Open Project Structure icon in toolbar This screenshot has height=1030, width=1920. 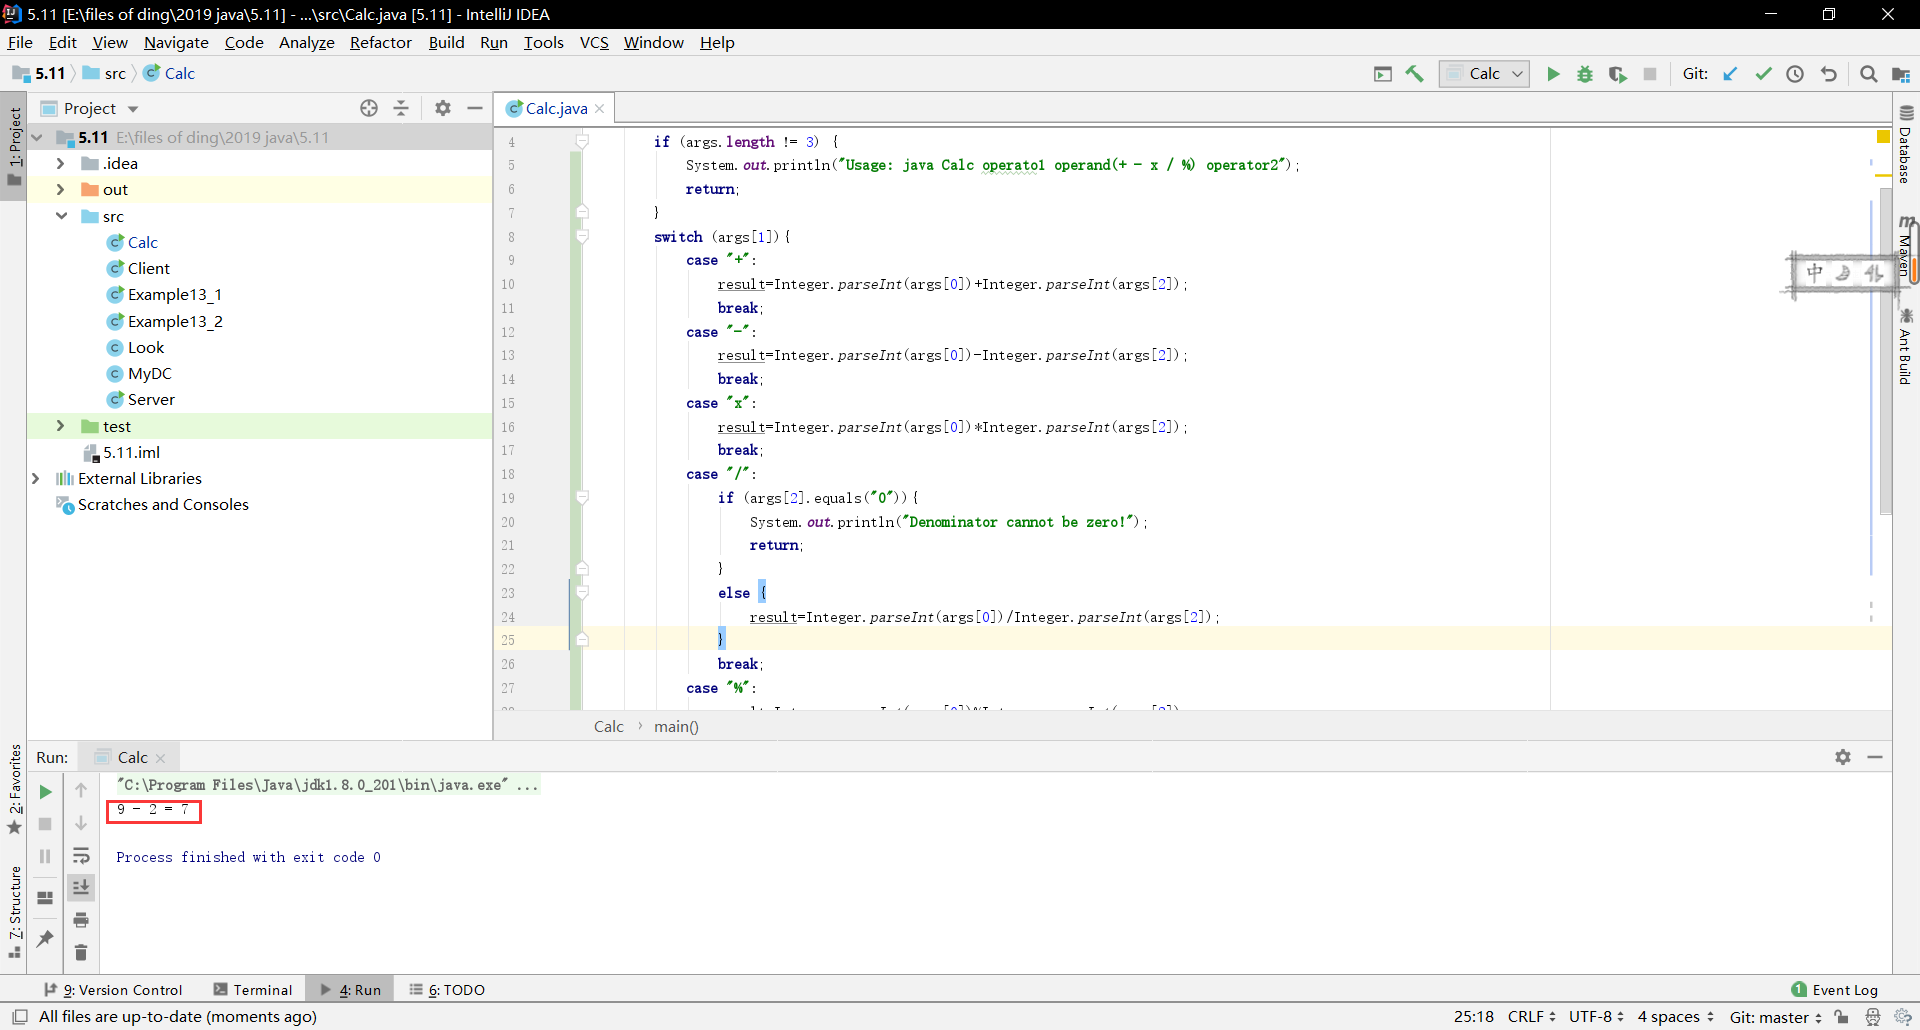1901,74
